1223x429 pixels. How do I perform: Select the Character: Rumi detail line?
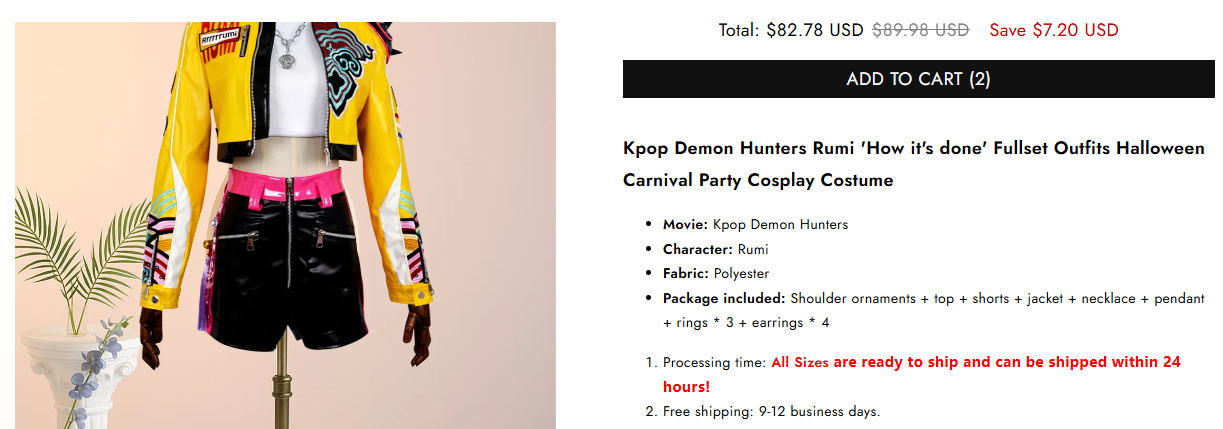(715, 249)
